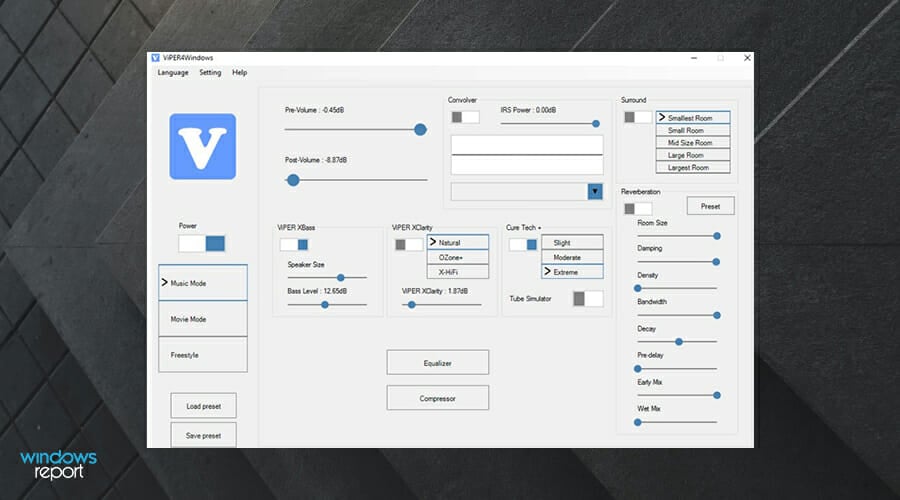Select Movie Mode

point(202,318)
